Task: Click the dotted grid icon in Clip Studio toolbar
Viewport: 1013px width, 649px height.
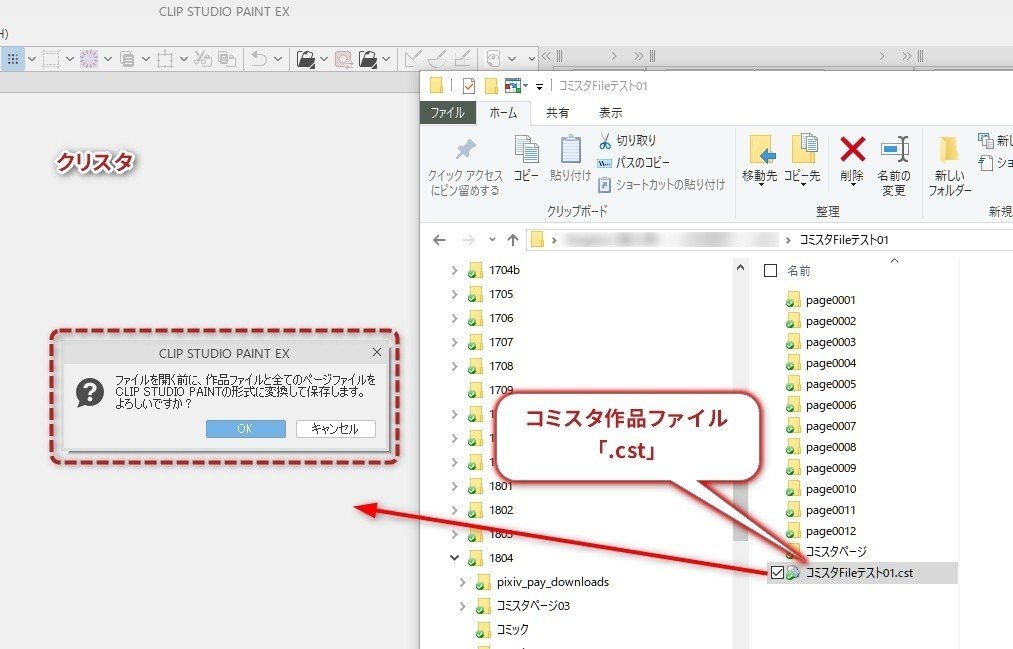Action: (12, 59)
